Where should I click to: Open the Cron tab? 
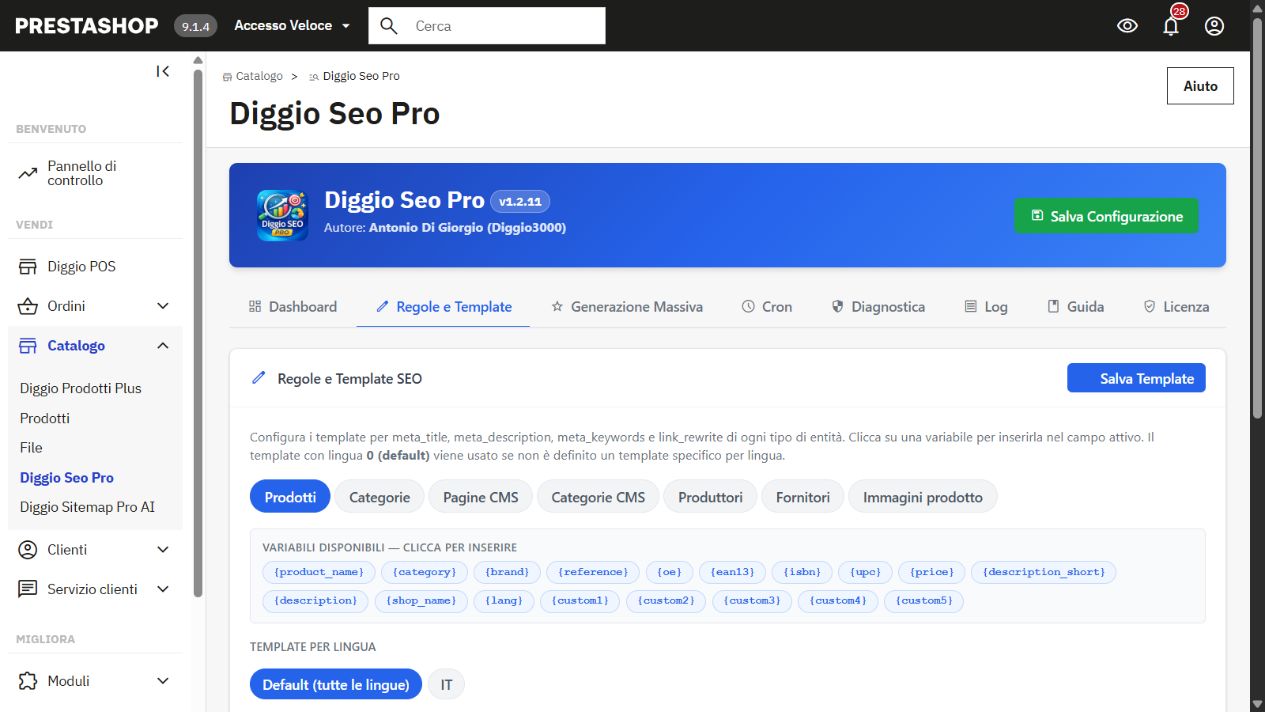pyautogui.click(x=767, y=307)
